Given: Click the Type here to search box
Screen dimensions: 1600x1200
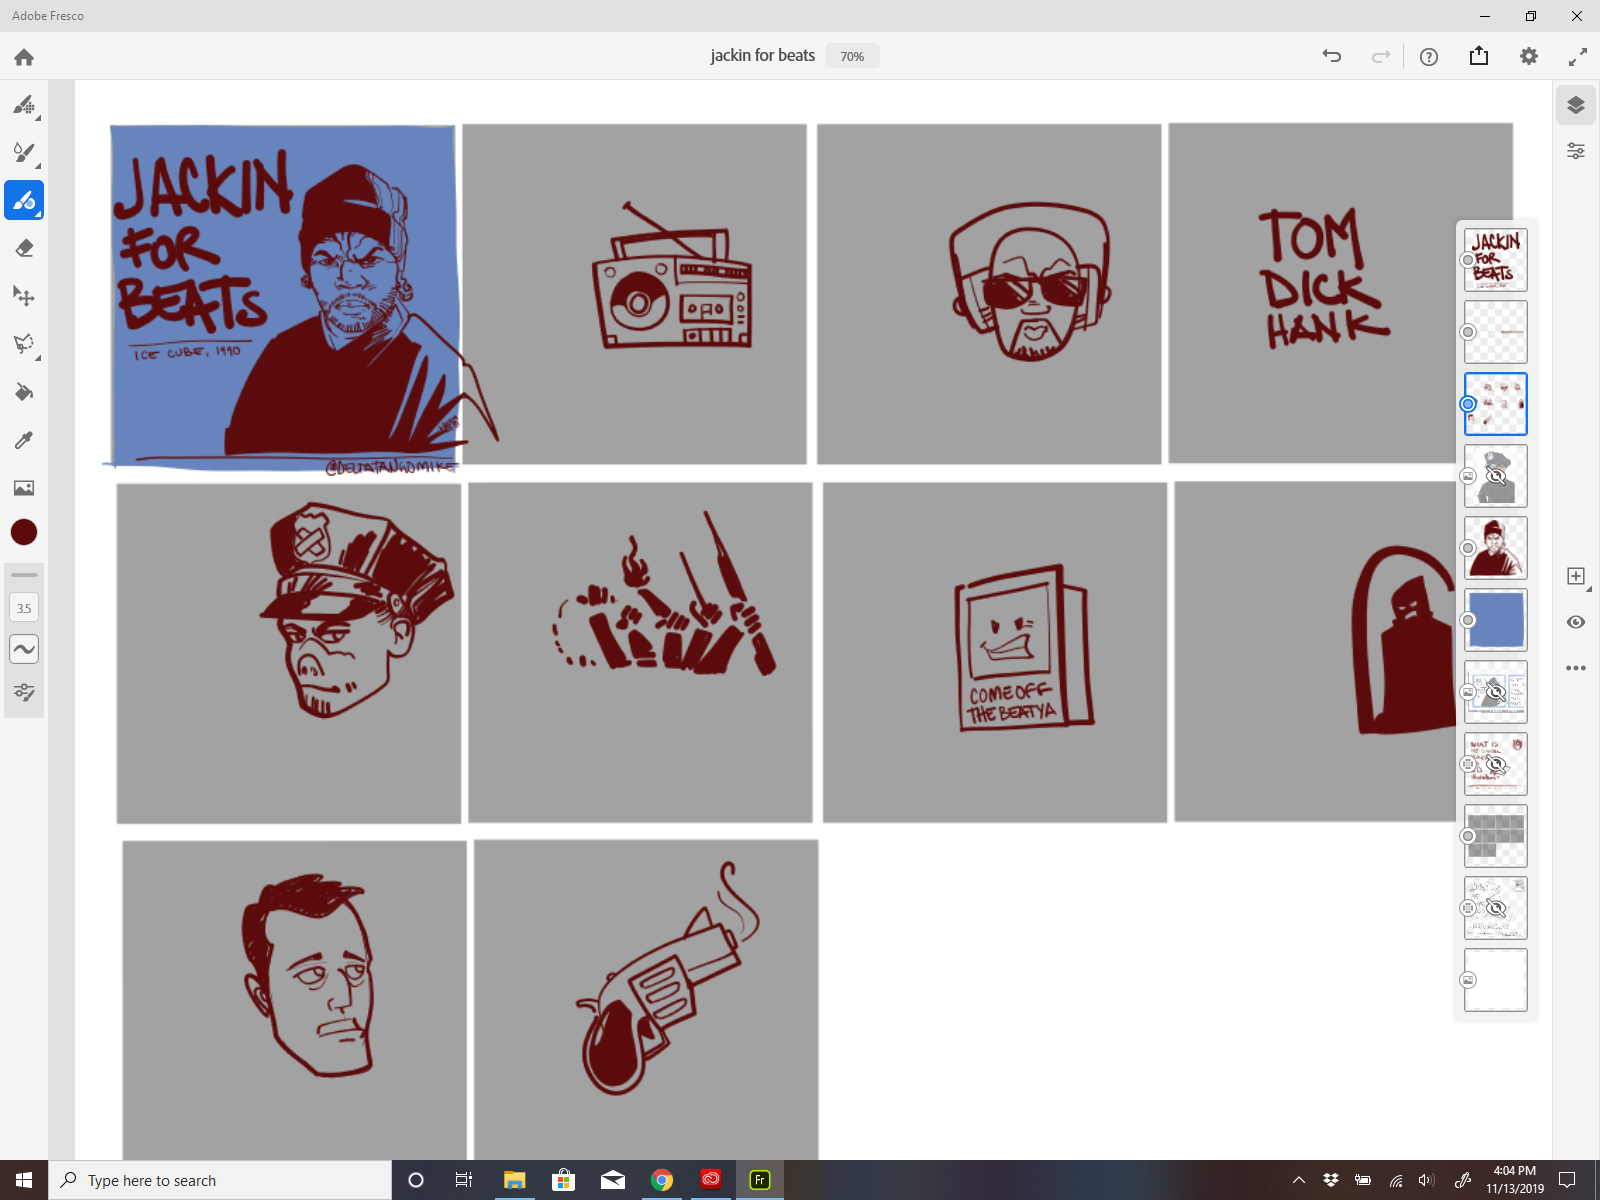Looking at the screenshot, I should click(220, 1180).
